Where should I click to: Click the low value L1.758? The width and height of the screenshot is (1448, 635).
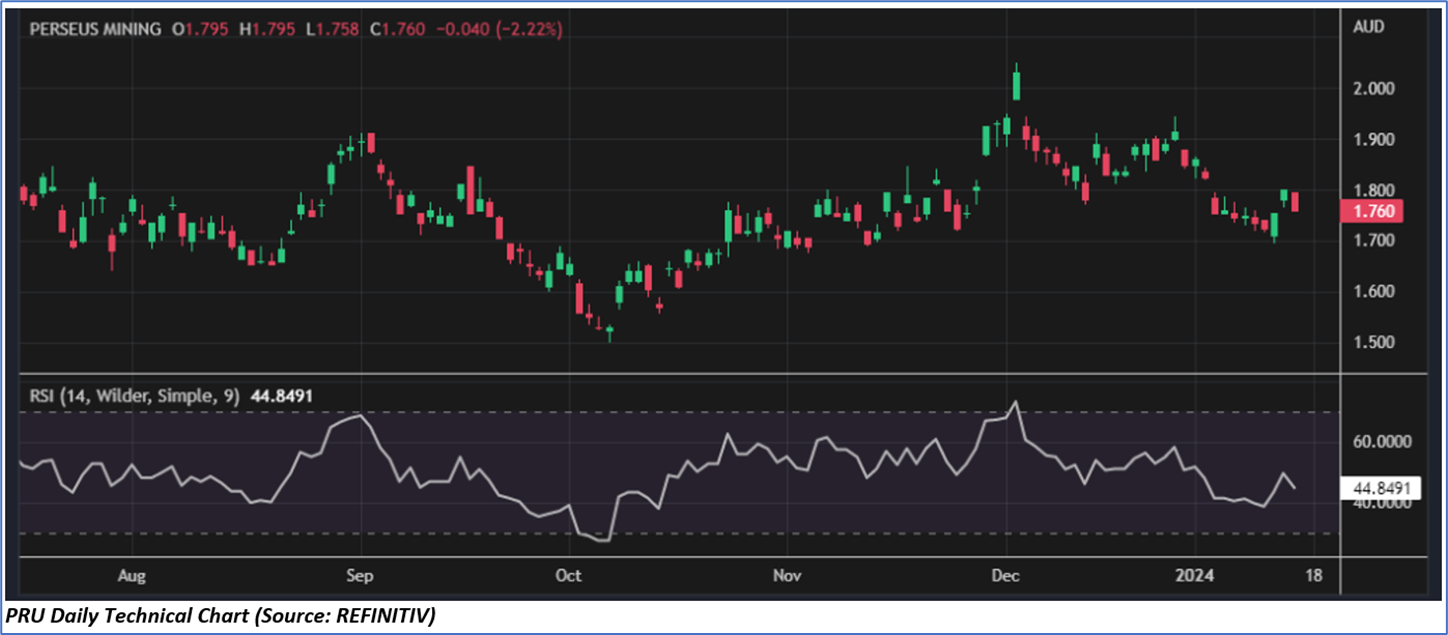334,30
